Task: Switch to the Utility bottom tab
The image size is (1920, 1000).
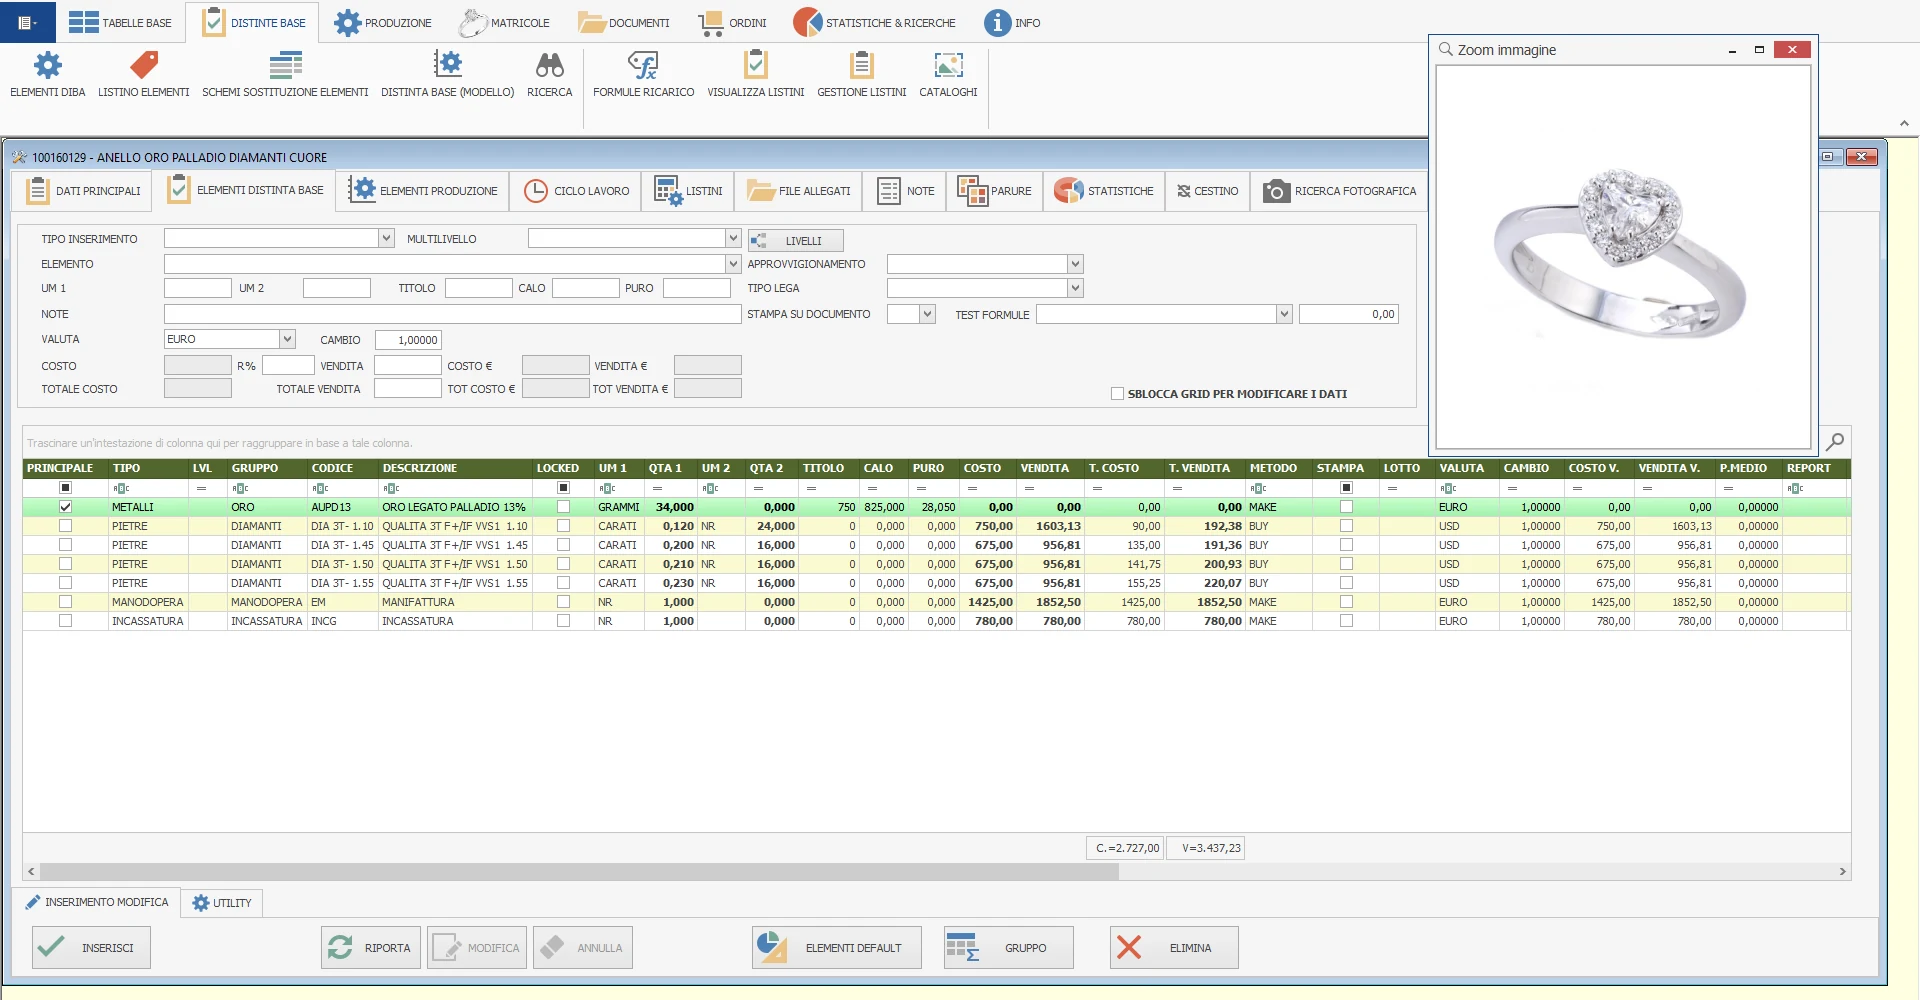Action: (x=222, y=903)
